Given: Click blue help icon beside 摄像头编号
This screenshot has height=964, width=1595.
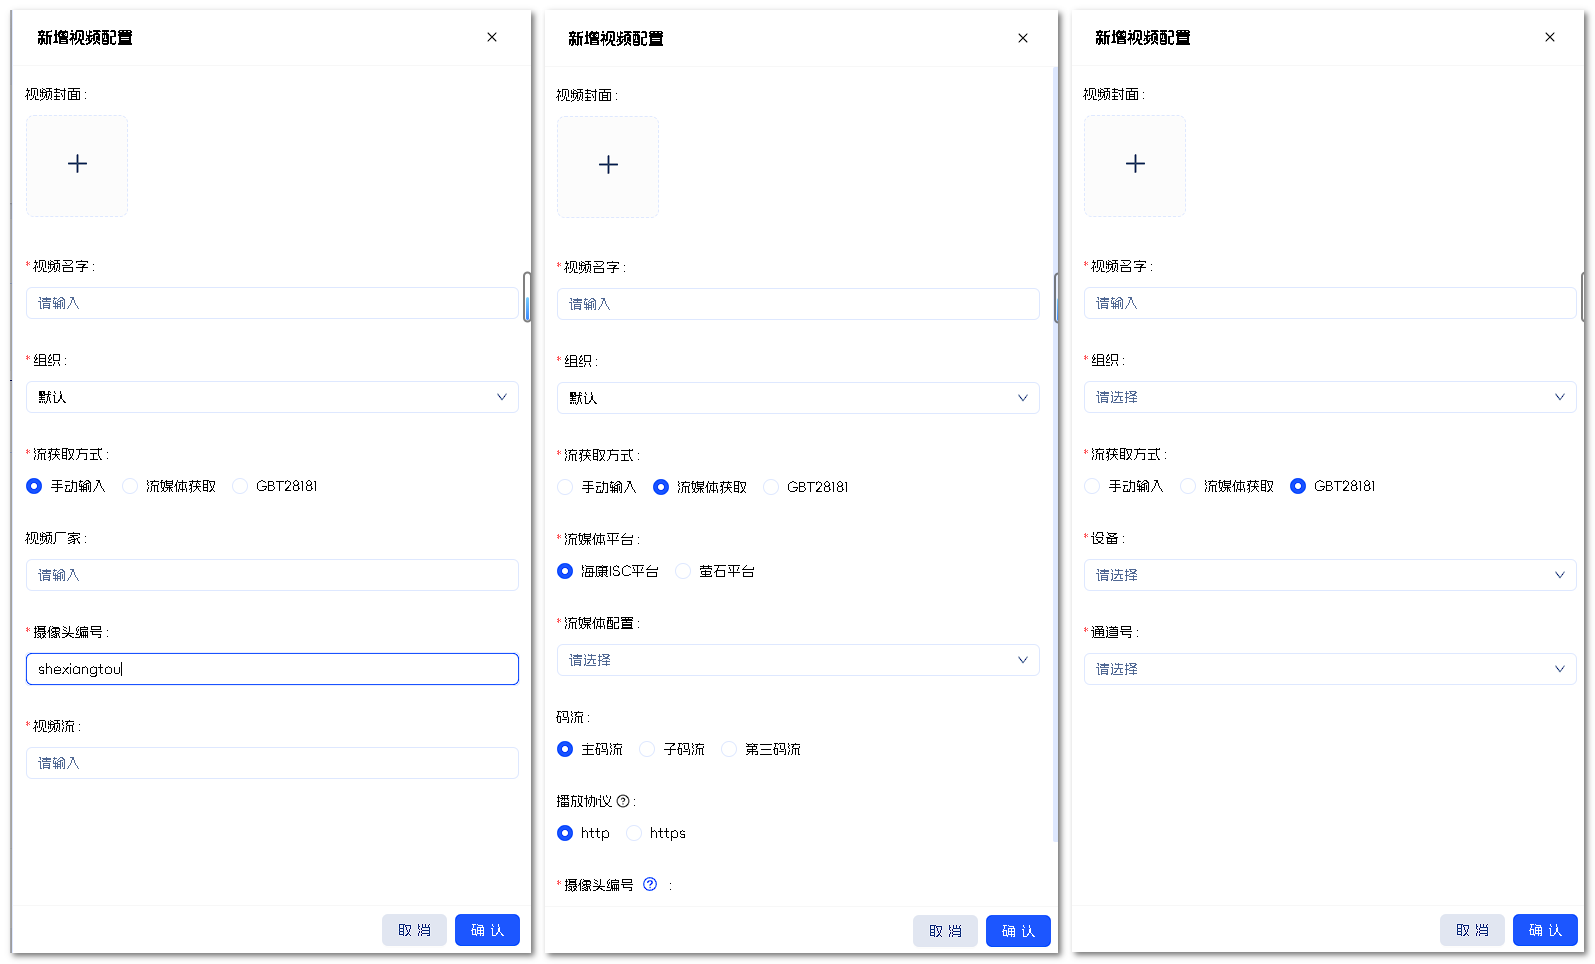Looking at the screenshot, I should [x=650, y=884].
